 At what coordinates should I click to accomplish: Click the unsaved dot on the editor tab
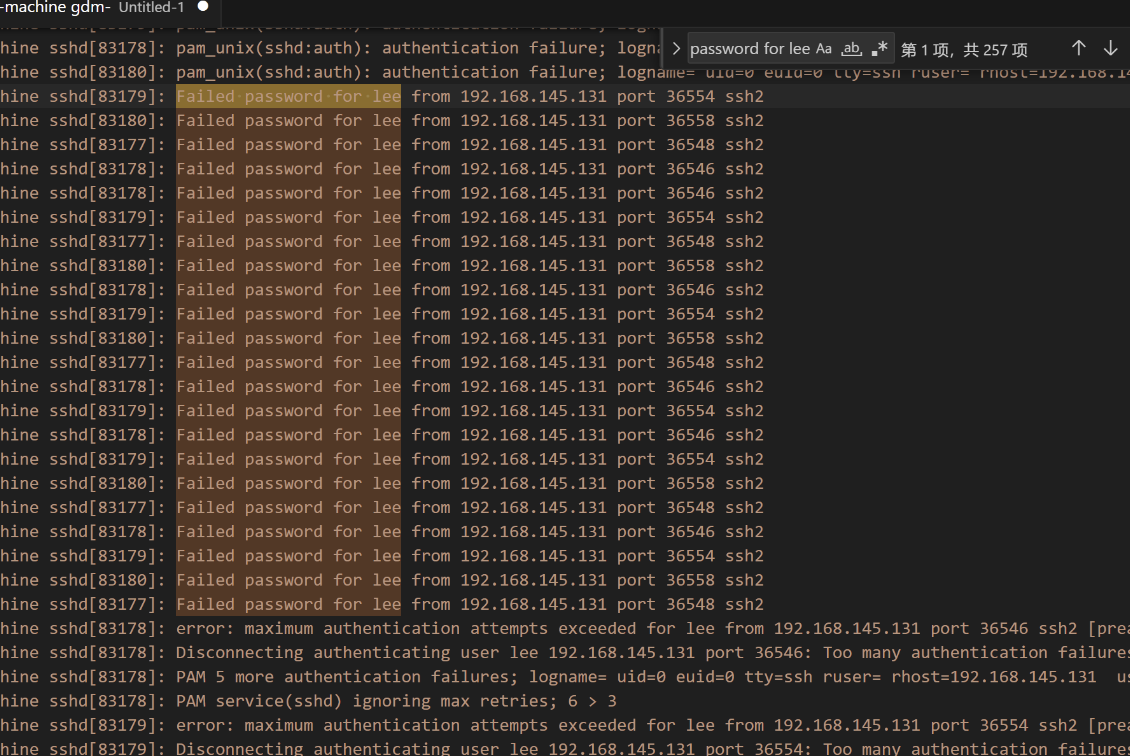coord(203,7)
